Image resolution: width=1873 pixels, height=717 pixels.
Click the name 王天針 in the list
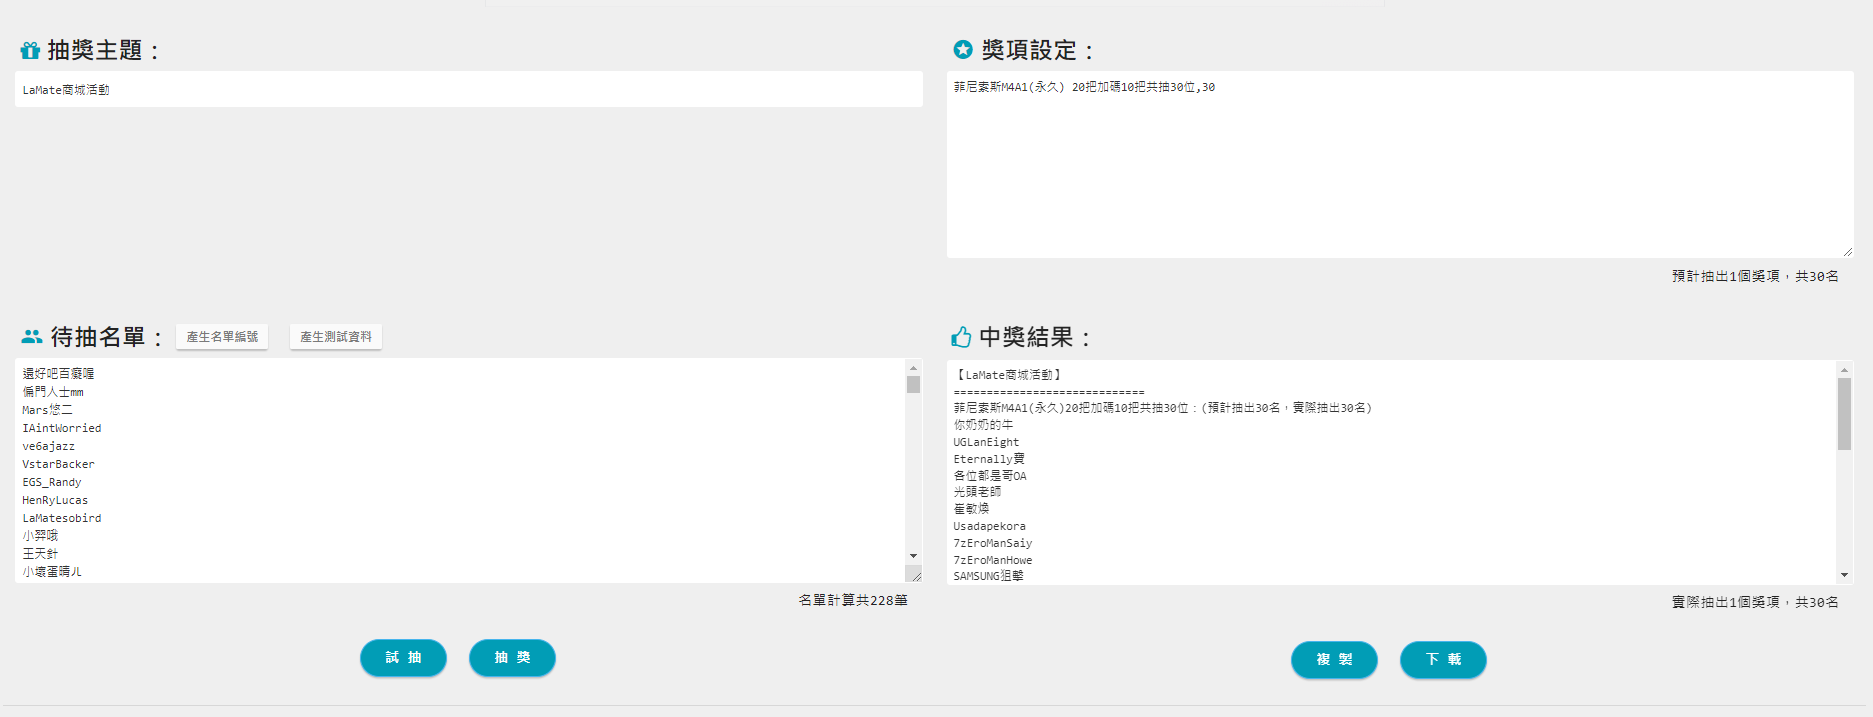tap(40, 553)
